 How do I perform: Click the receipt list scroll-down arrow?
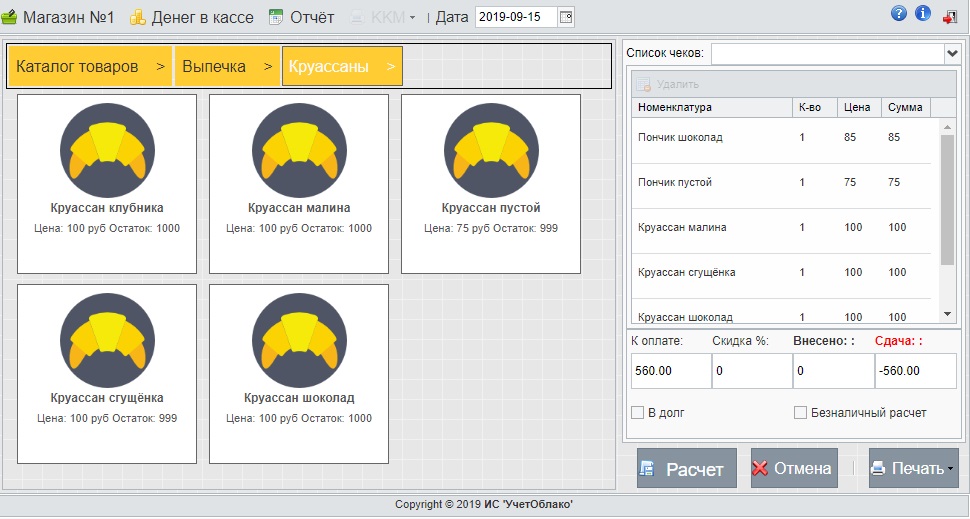[947, 315]
